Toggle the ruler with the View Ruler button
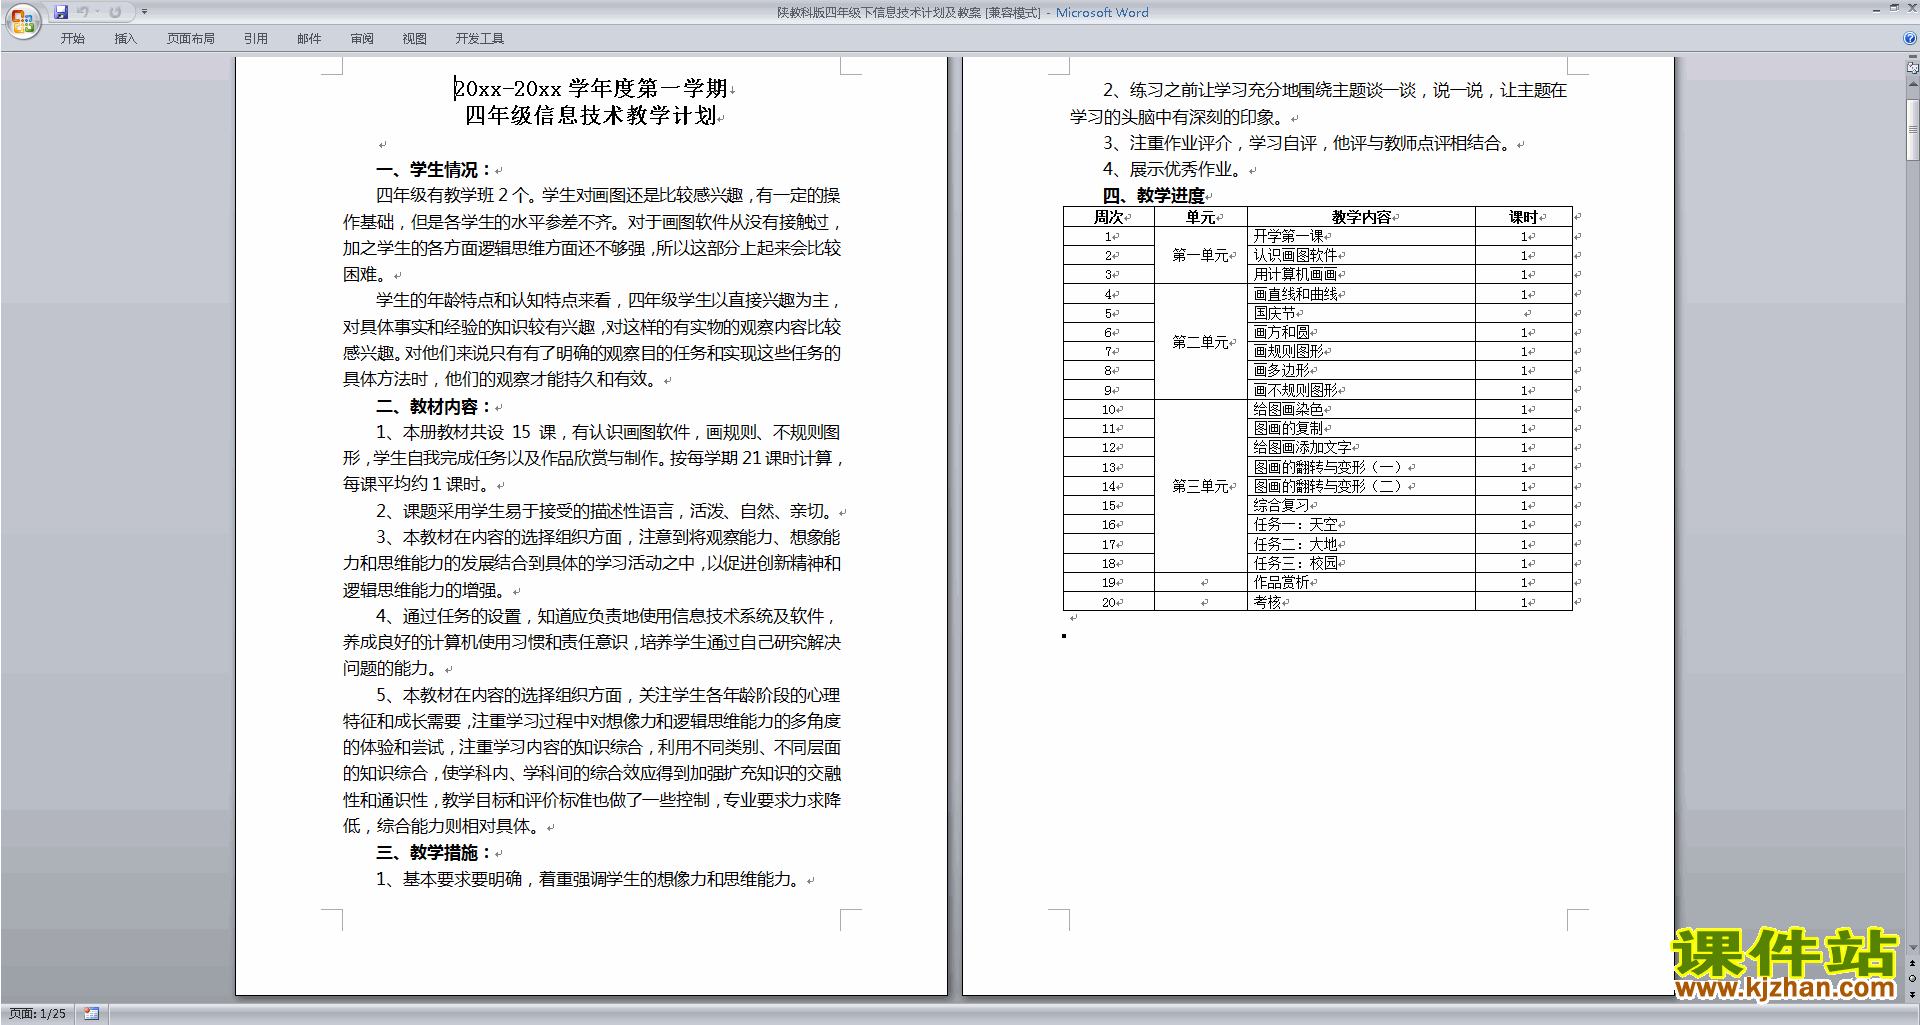Viewport: 1920px width, 1025px height. (1913, 68)
